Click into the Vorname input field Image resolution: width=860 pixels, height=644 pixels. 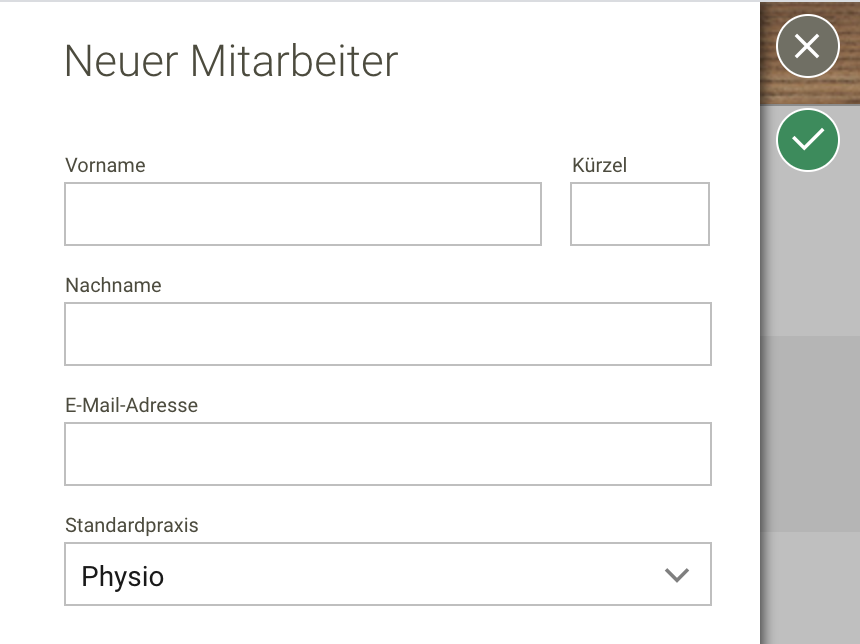(x=302, y=213)
